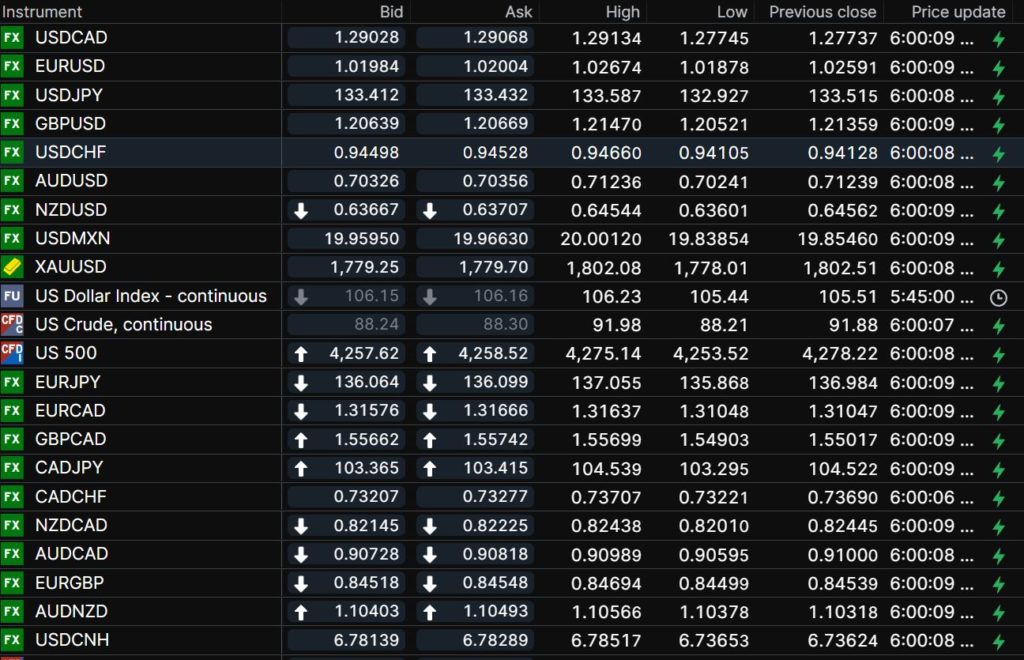The image size is (1024, 660).
Task: Sort by the Previous close column header
Action: 822,12
